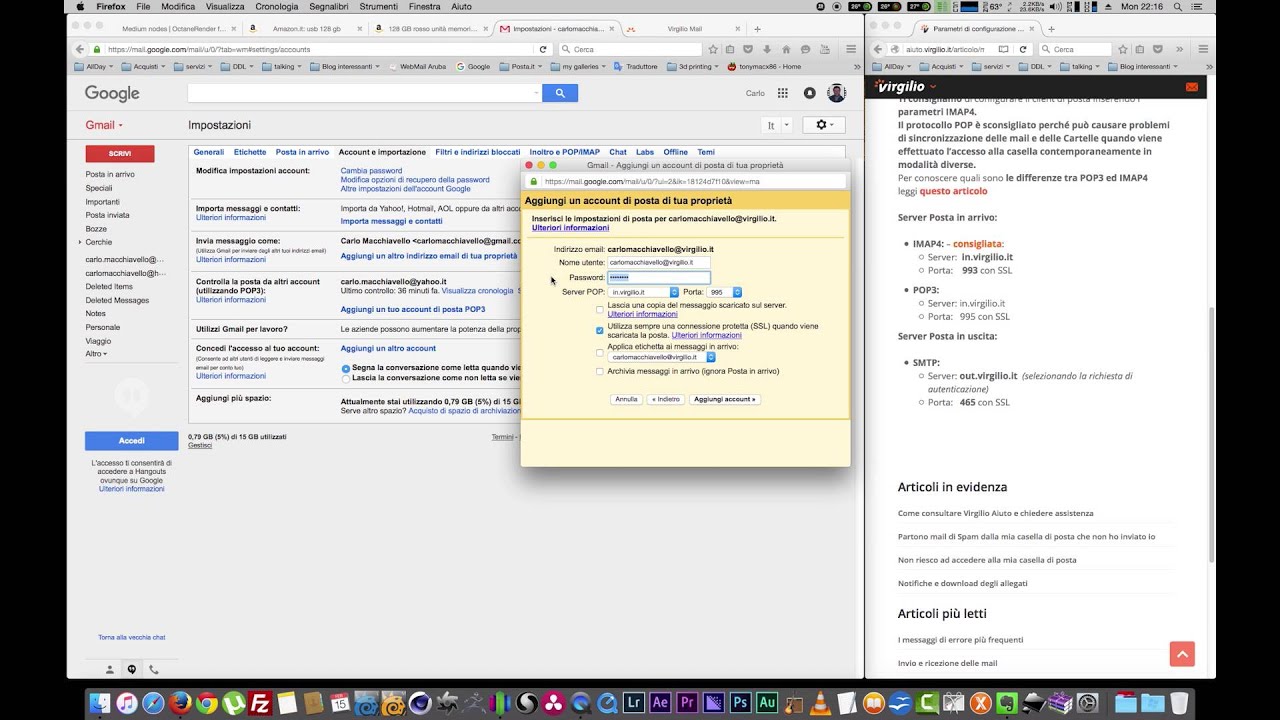Switch to 'Filtri e indirizzi bloccati' tab
Image resolution: width=1280 pixels, height=720 pixels.
478,152
